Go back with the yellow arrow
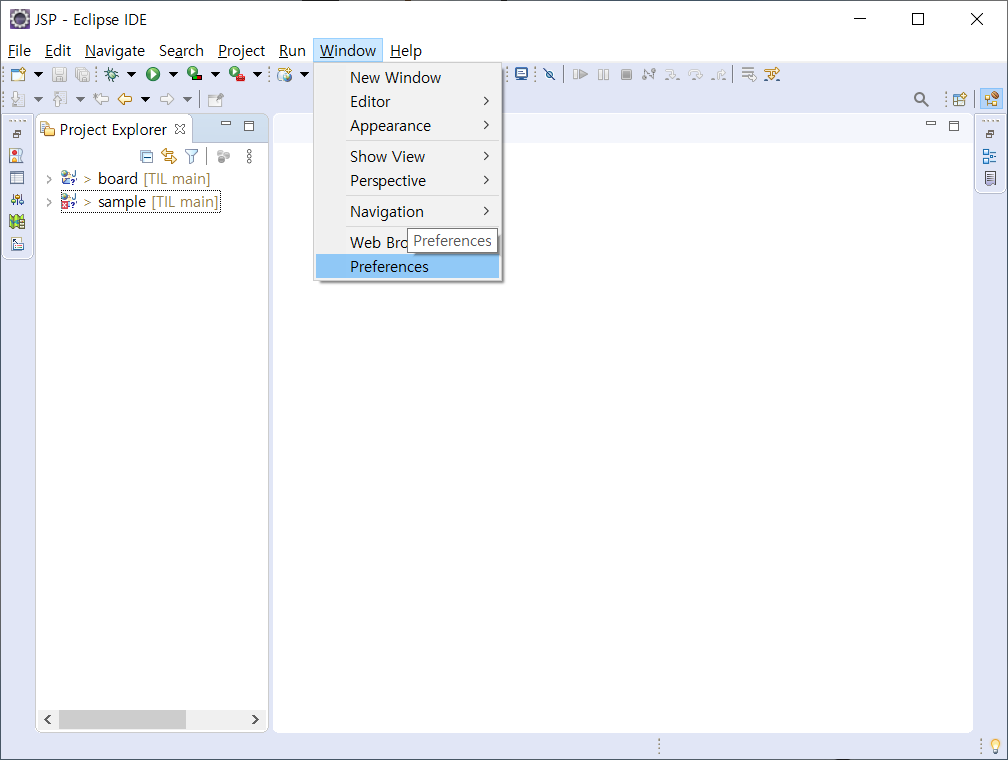This screenshot has width=1008, height=760. [125, 99]
